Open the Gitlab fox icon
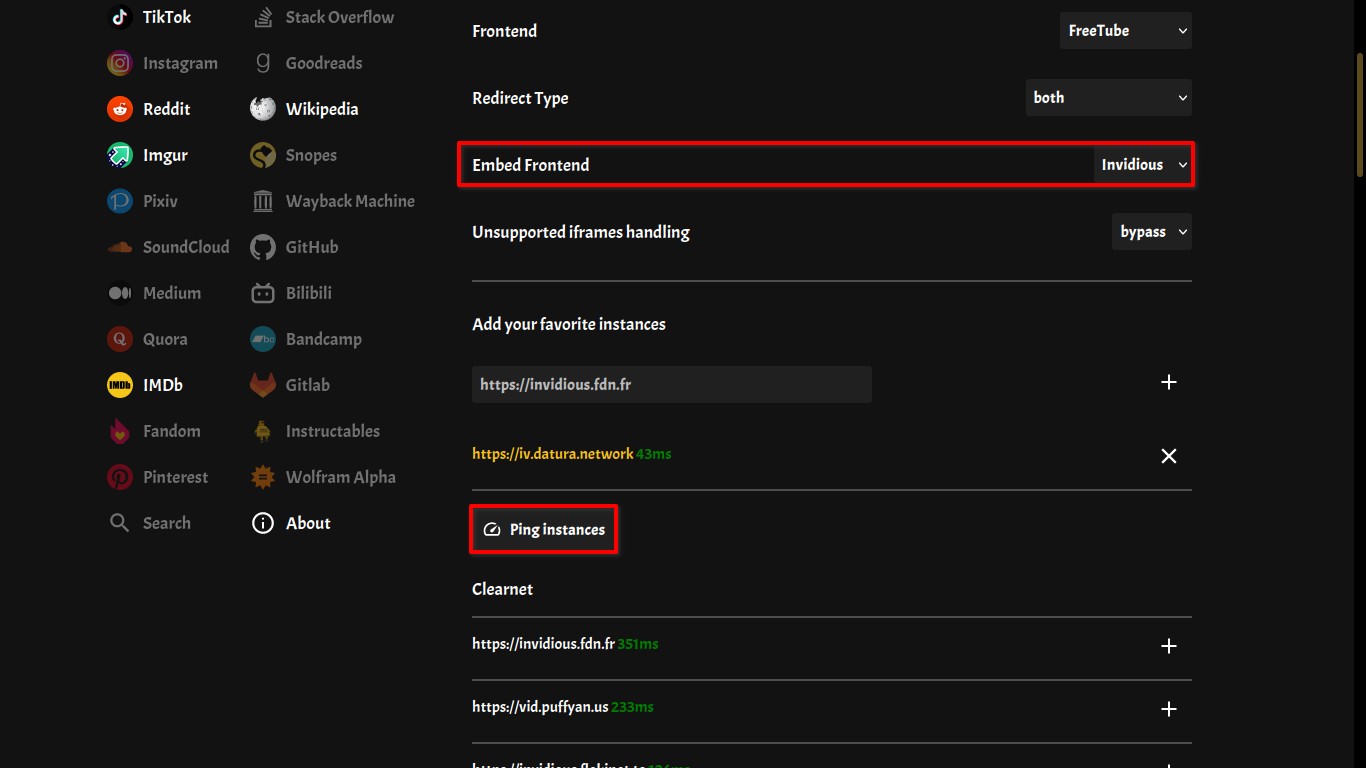Image resolution: width=1366 pixels, height=768 pixels. (x=263, y=385)
